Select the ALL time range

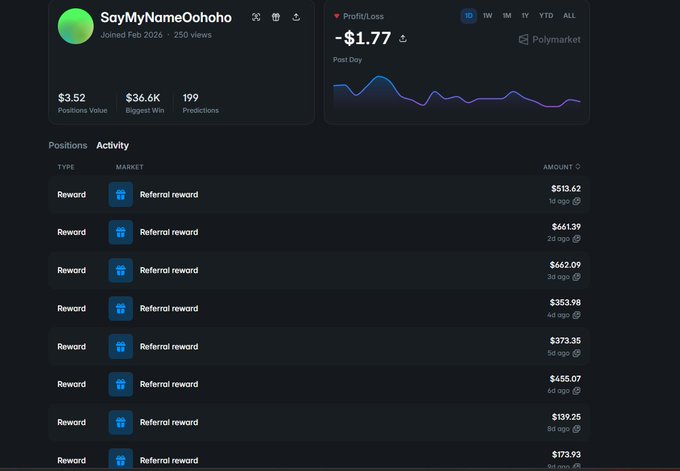(569, 16)
